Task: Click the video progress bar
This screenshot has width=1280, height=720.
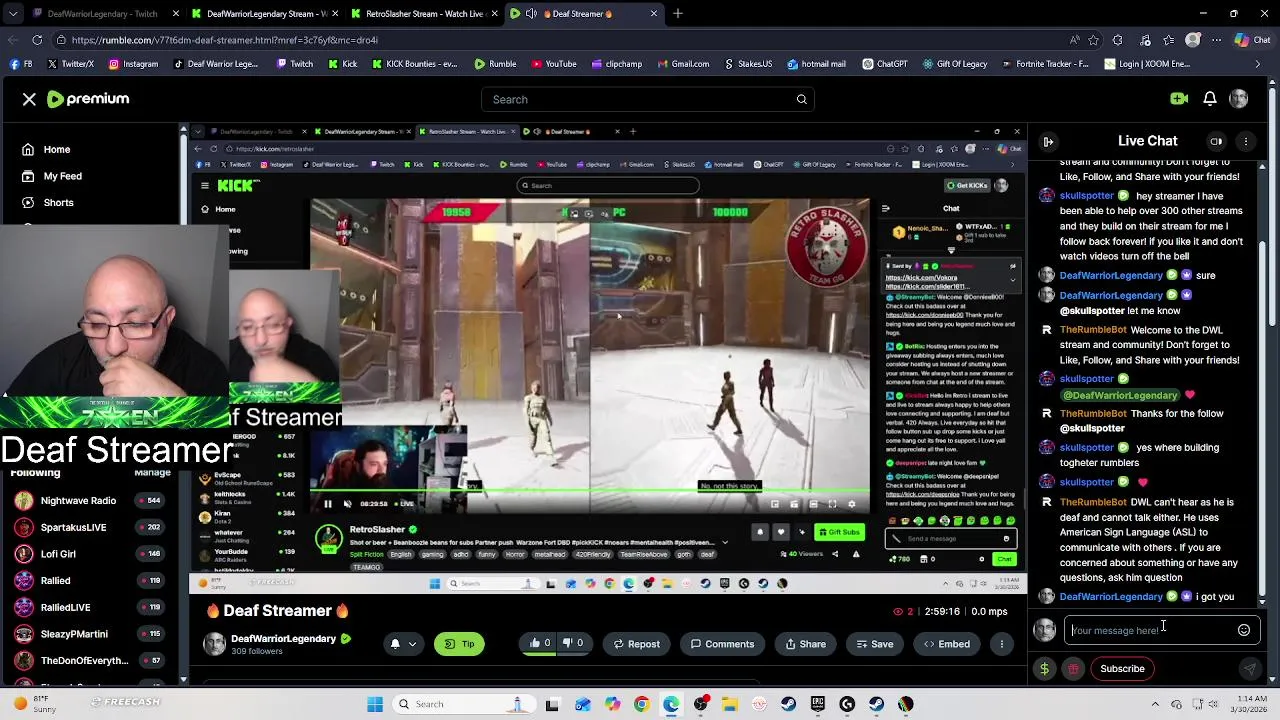Action: [590, 491]
